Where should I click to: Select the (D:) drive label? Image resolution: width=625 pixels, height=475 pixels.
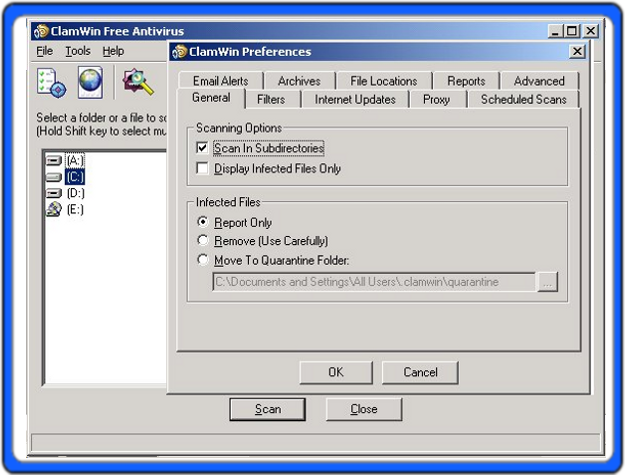coord(75,193)
